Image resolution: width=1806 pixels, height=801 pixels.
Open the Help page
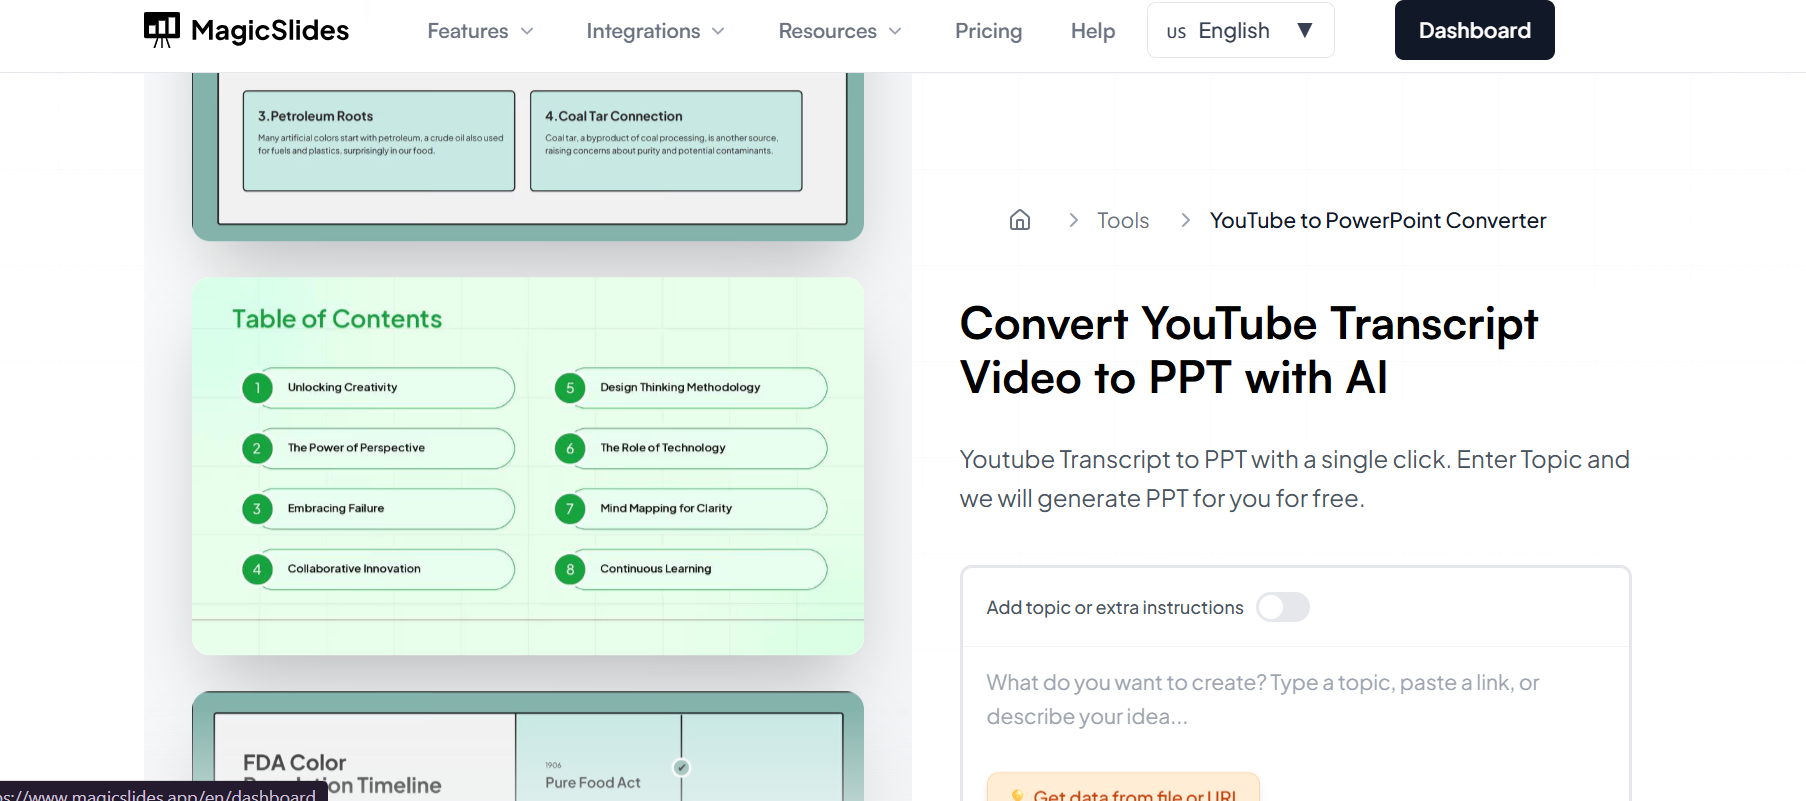tap(1093, 31)
